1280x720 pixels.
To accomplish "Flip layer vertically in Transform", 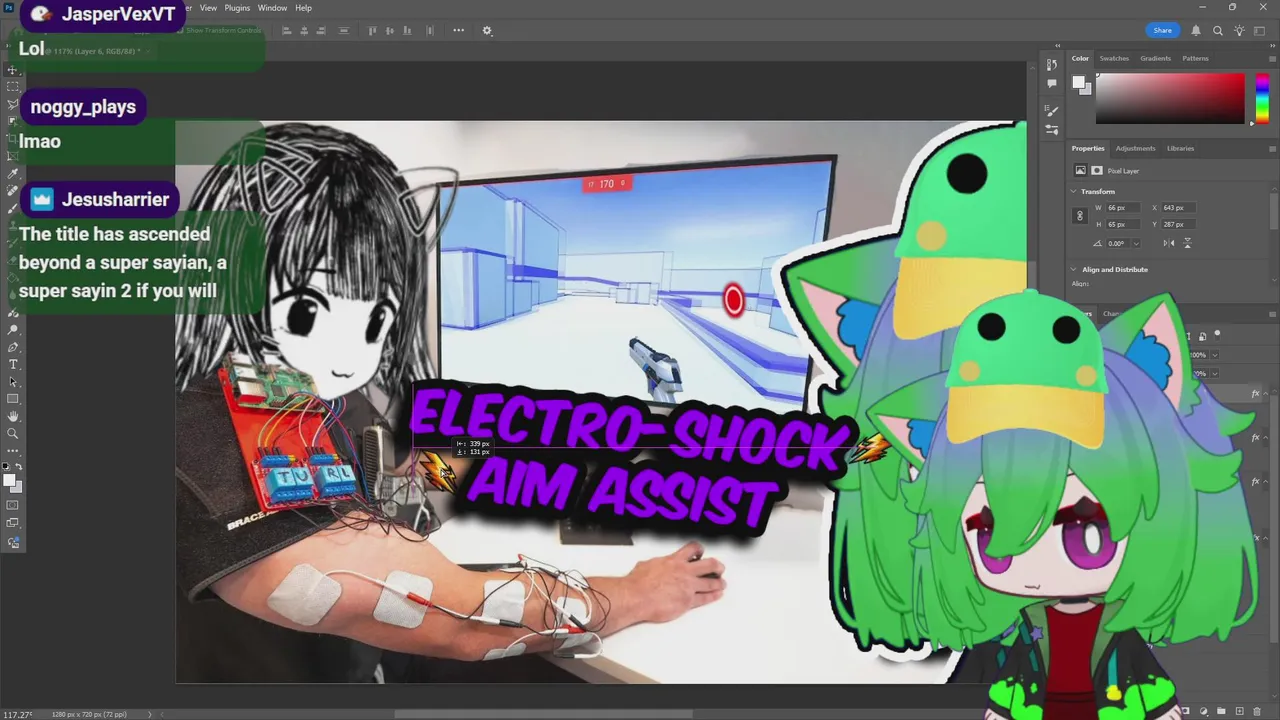I will point(1188,243).
